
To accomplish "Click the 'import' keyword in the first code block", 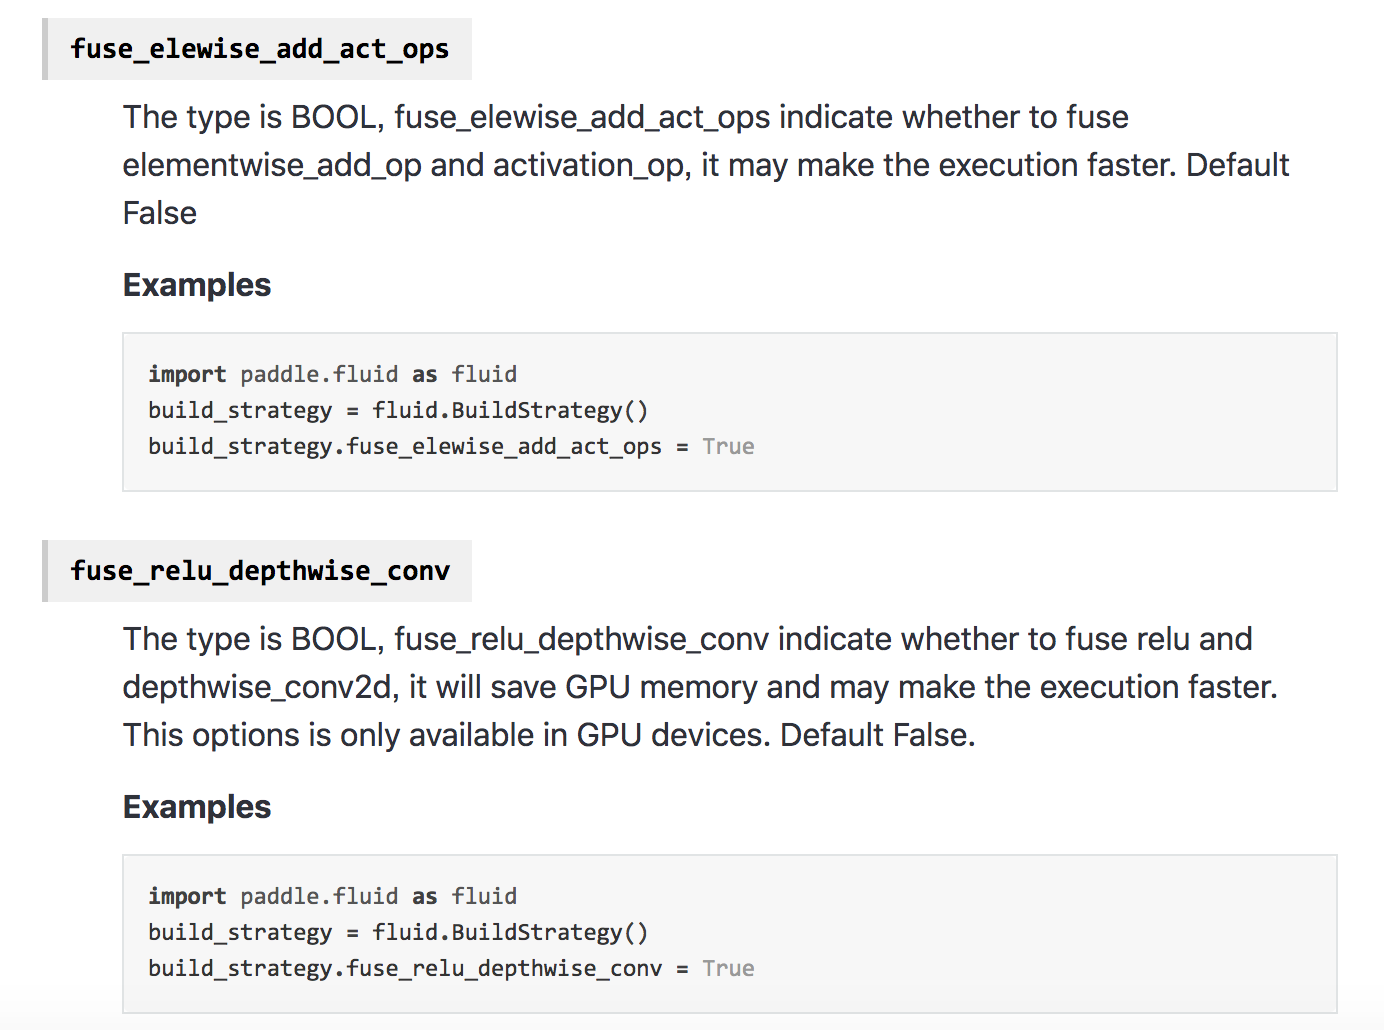I will [x=187, y=374].
